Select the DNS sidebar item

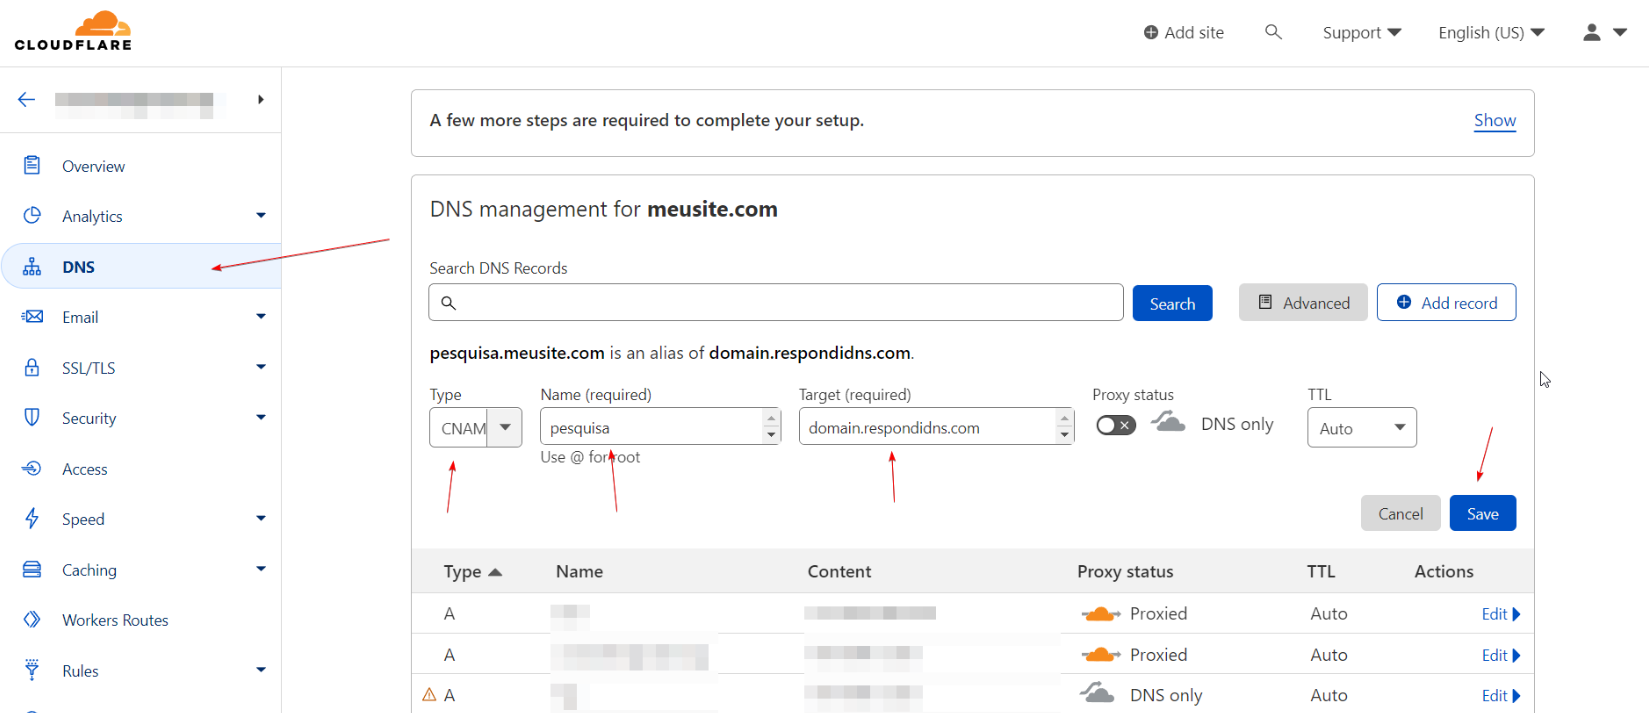tap(140, 267)
